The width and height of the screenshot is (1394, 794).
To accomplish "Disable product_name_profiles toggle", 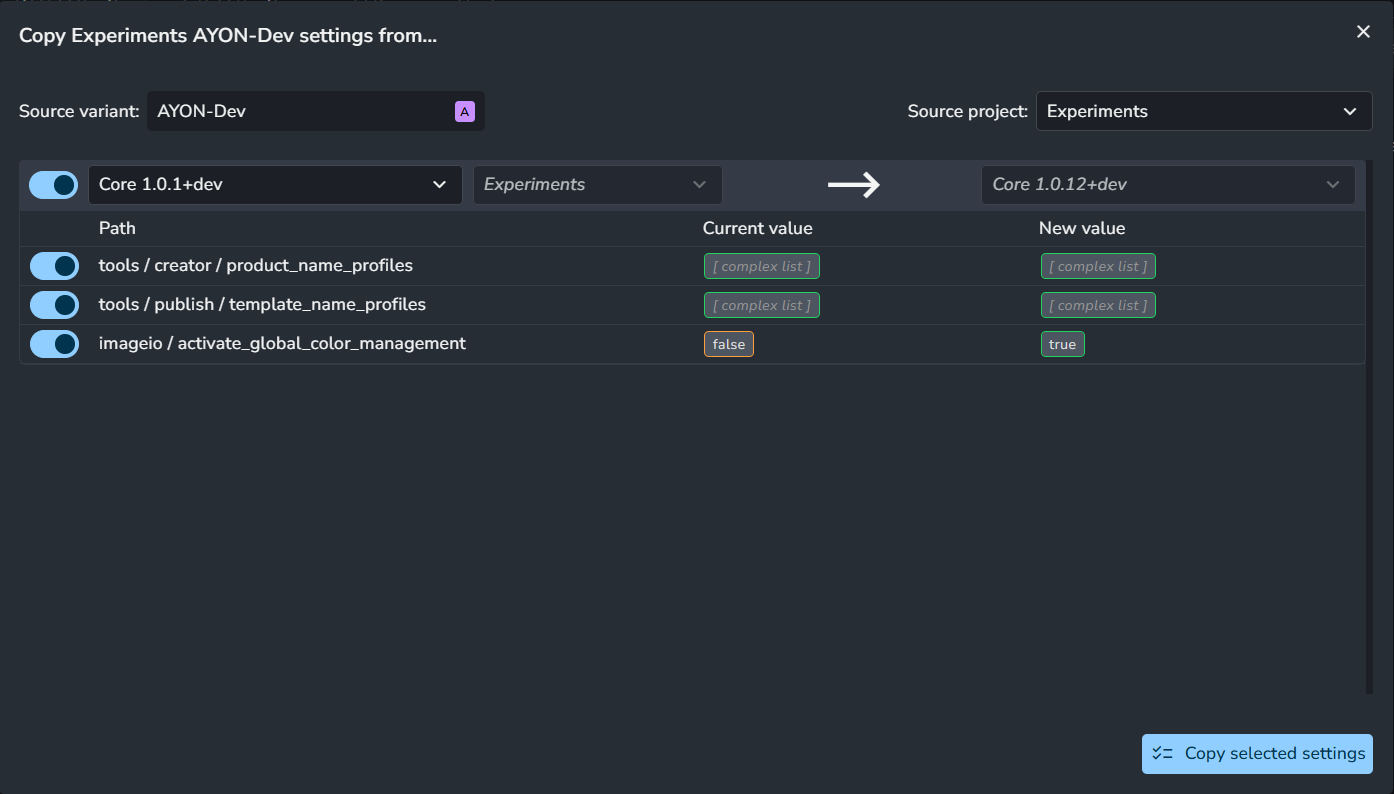I will pos(54,266).
